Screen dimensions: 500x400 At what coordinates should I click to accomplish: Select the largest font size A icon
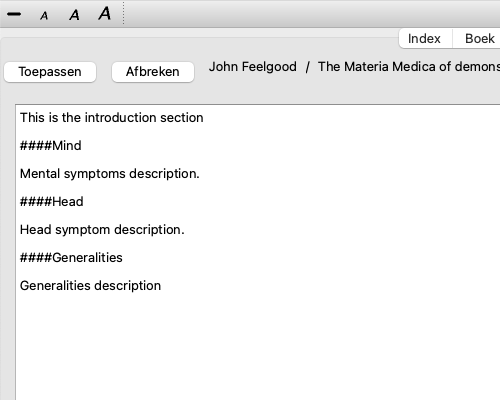[105, 13]
